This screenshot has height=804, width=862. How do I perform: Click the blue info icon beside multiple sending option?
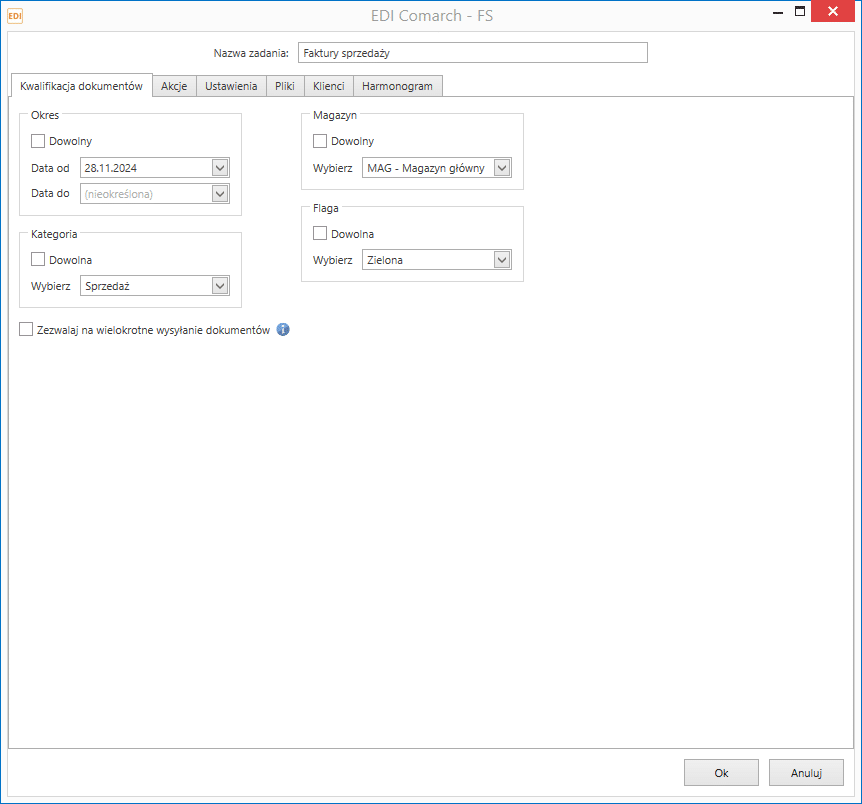tap(283, 329)
